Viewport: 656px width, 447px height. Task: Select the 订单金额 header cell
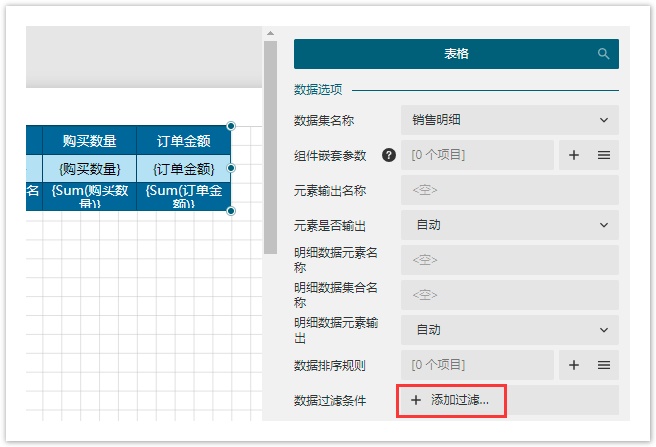184,141
